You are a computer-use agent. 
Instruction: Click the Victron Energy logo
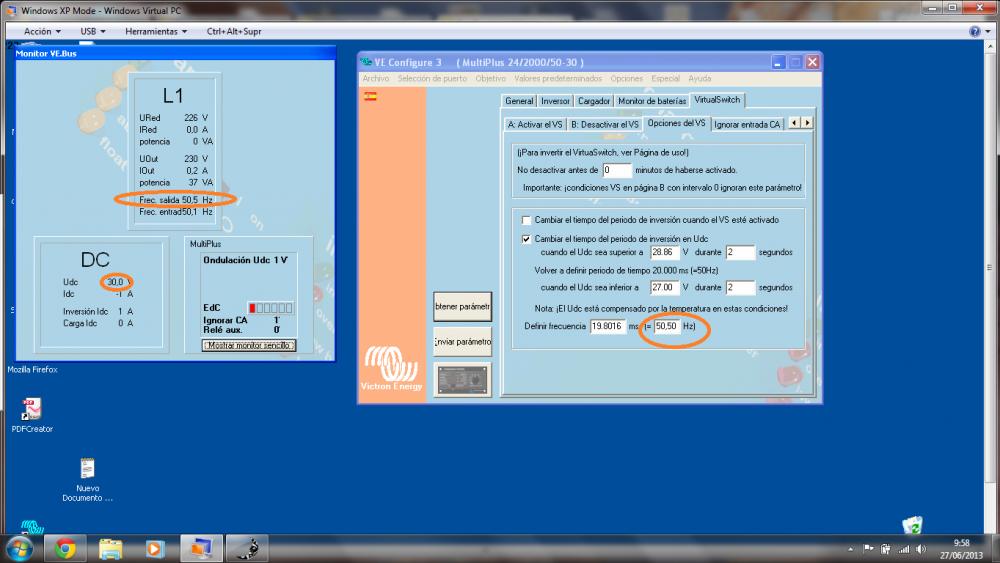pyautogui.click(x=392, y=368)
